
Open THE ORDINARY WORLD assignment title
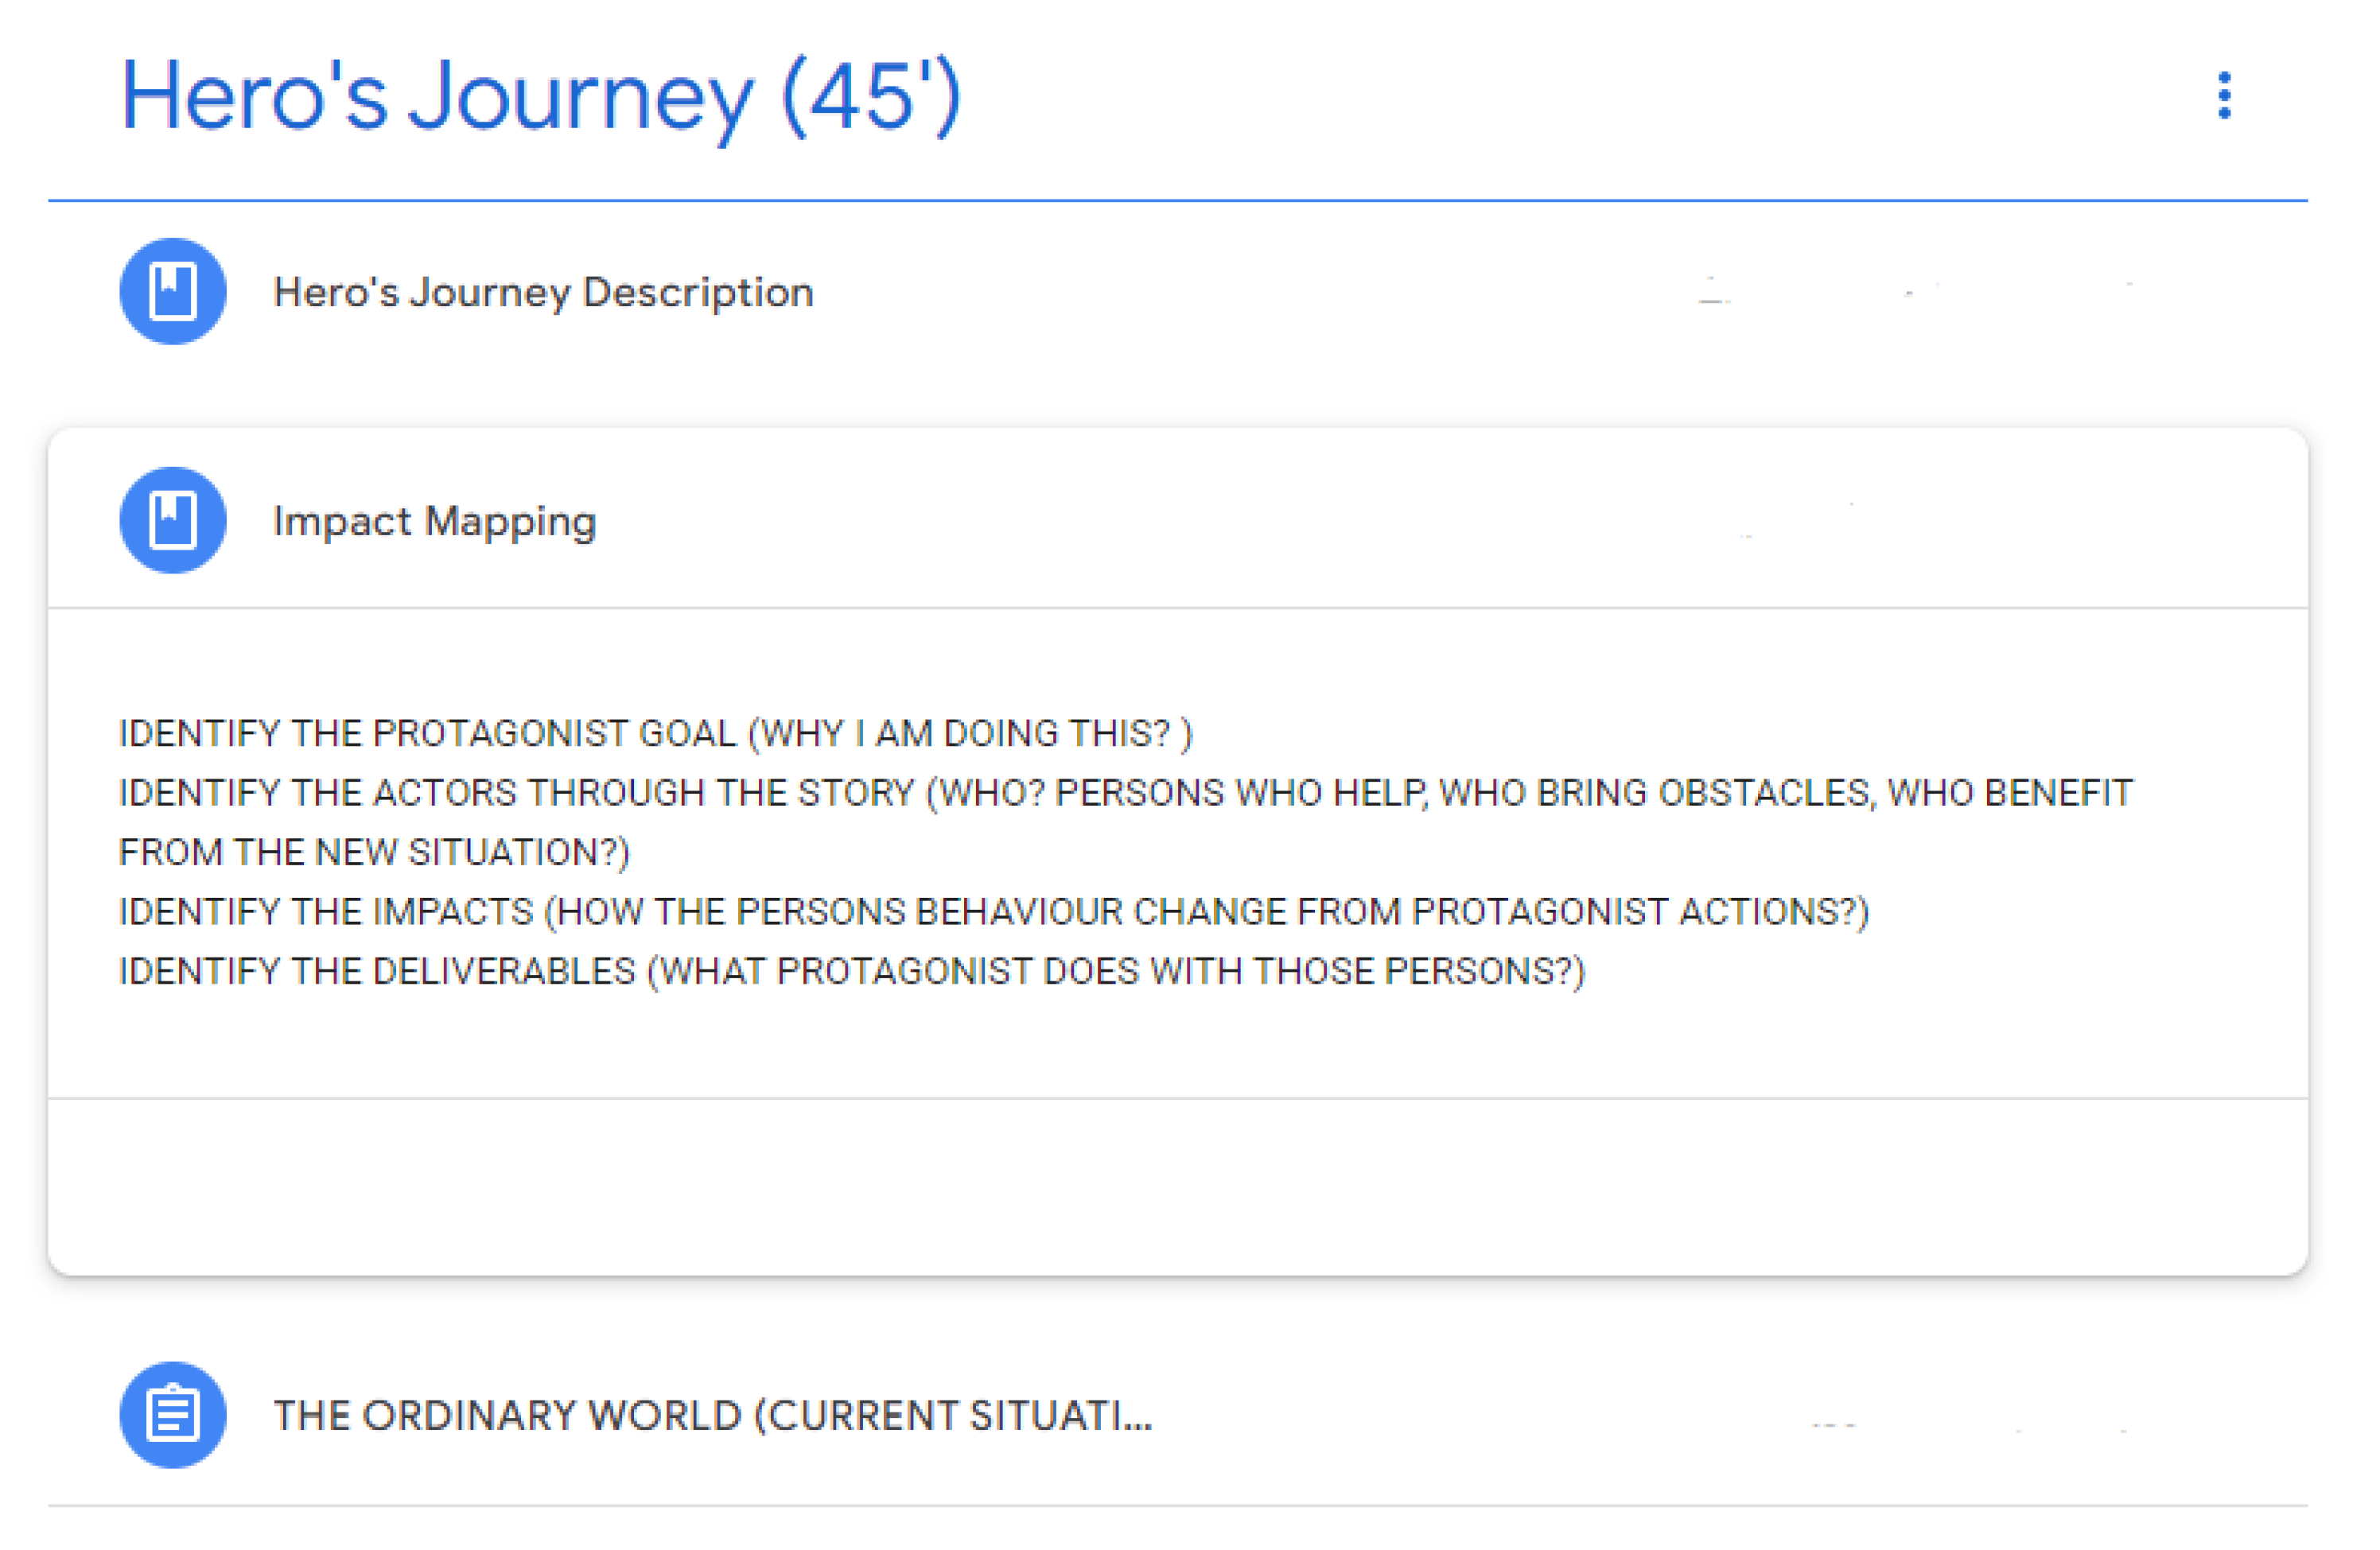712,1415
